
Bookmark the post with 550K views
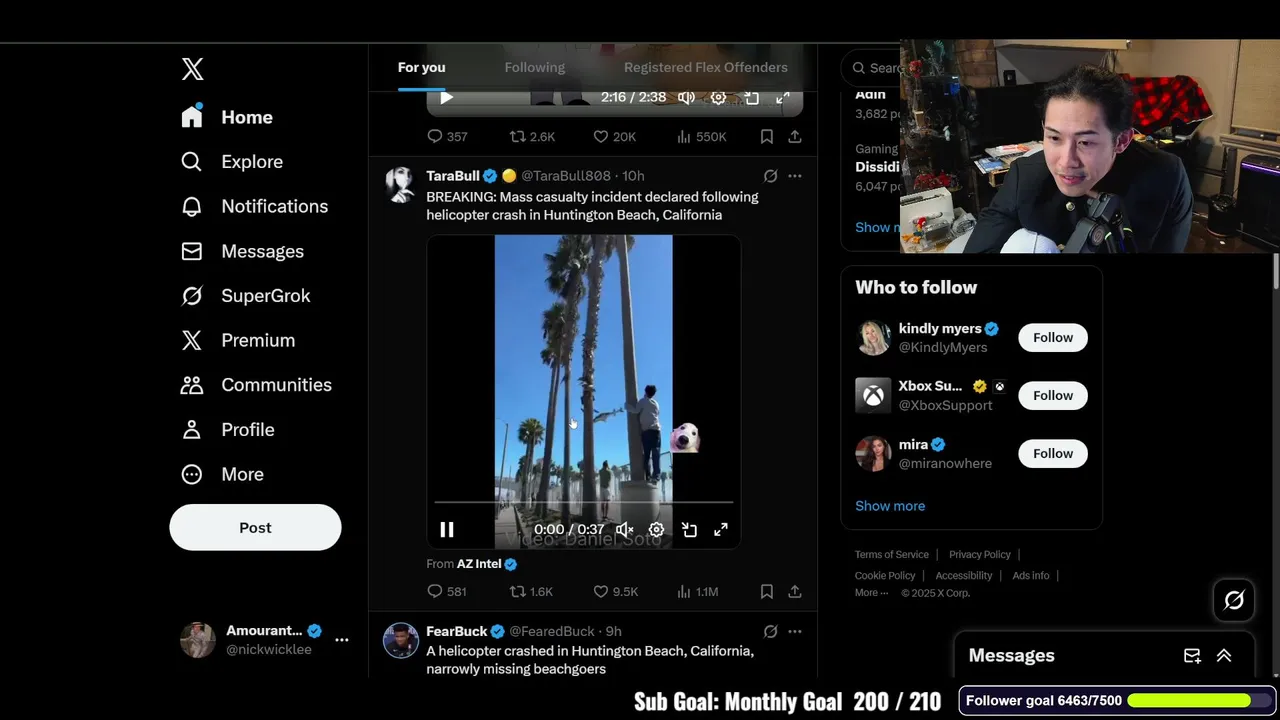point(766,136)
